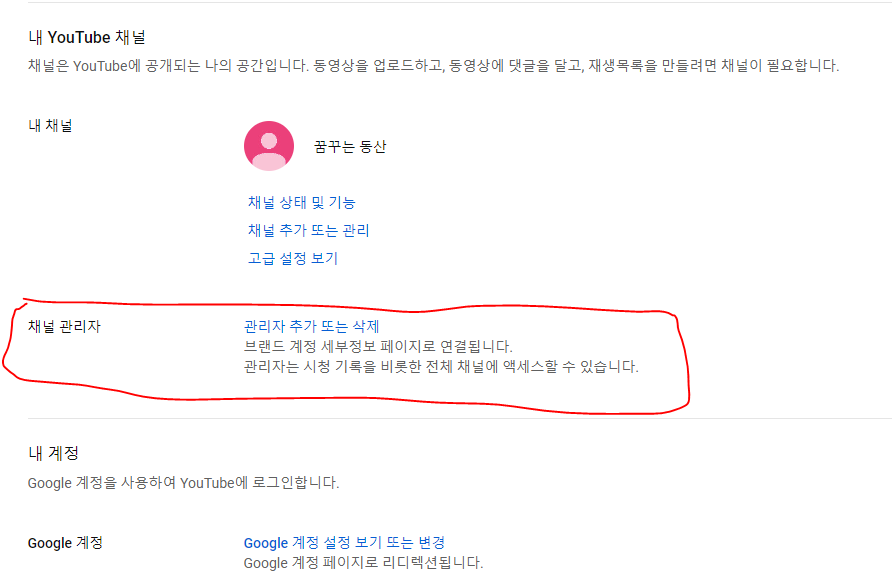Open the 채널 추가 또는 관리 link
The width and height of the screenshot is (892, 579).
coord(308,230)
